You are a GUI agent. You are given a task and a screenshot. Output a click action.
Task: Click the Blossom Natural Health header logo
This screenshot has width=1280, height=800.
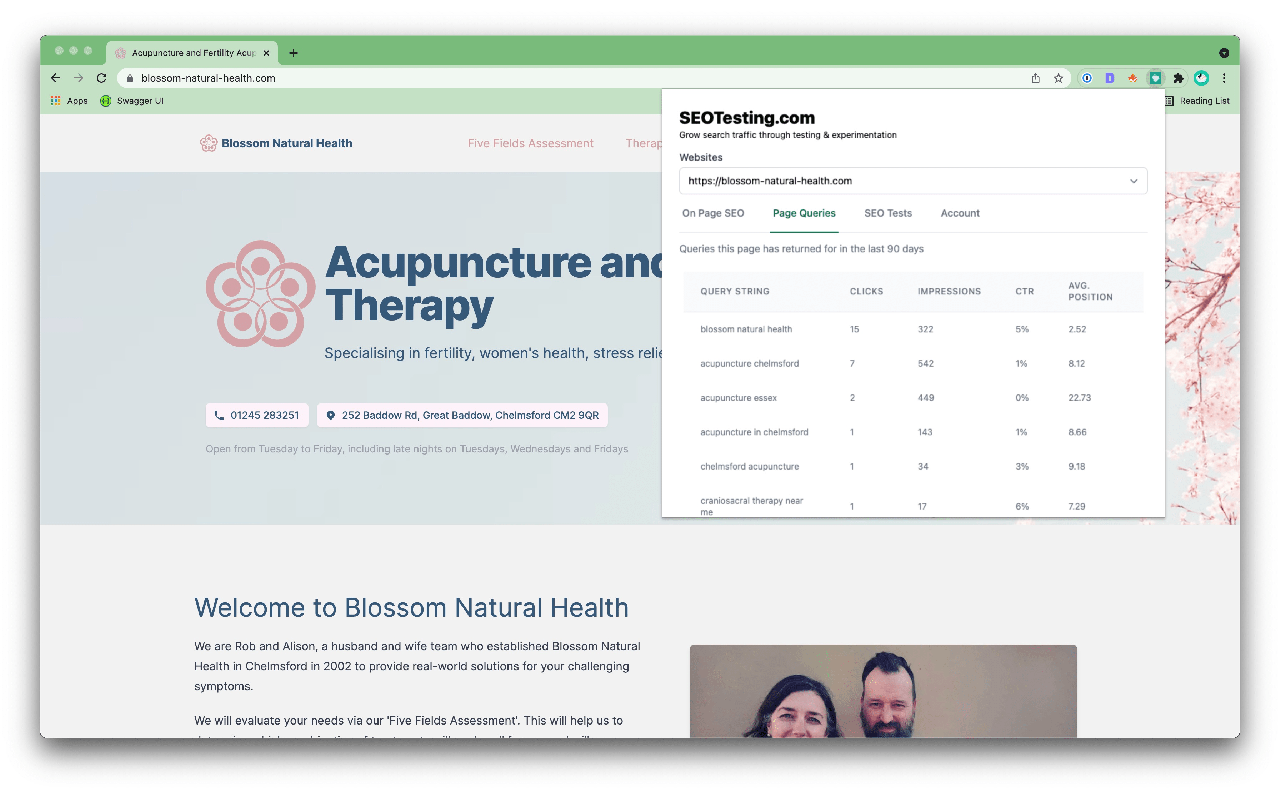tap(276, 143)
